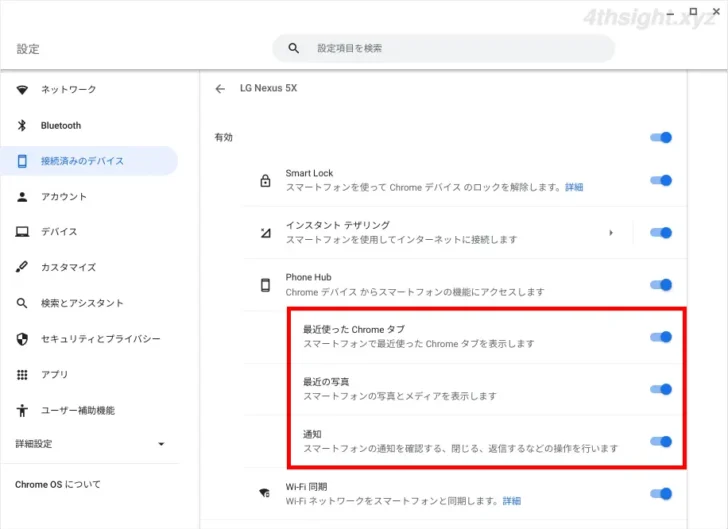The height and width of the screenshot is (529, 728).
Task: Click the Wi-Fi network sidebar icon
Action: (x=22, y=90)
